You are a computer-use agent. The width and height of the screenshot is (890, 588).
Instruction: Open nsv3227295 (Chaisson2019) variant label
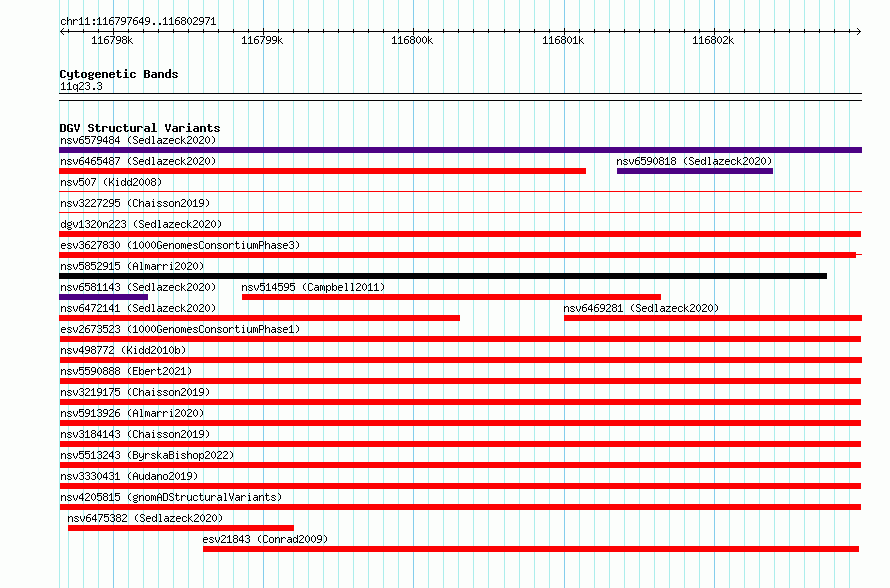point(135,203)
